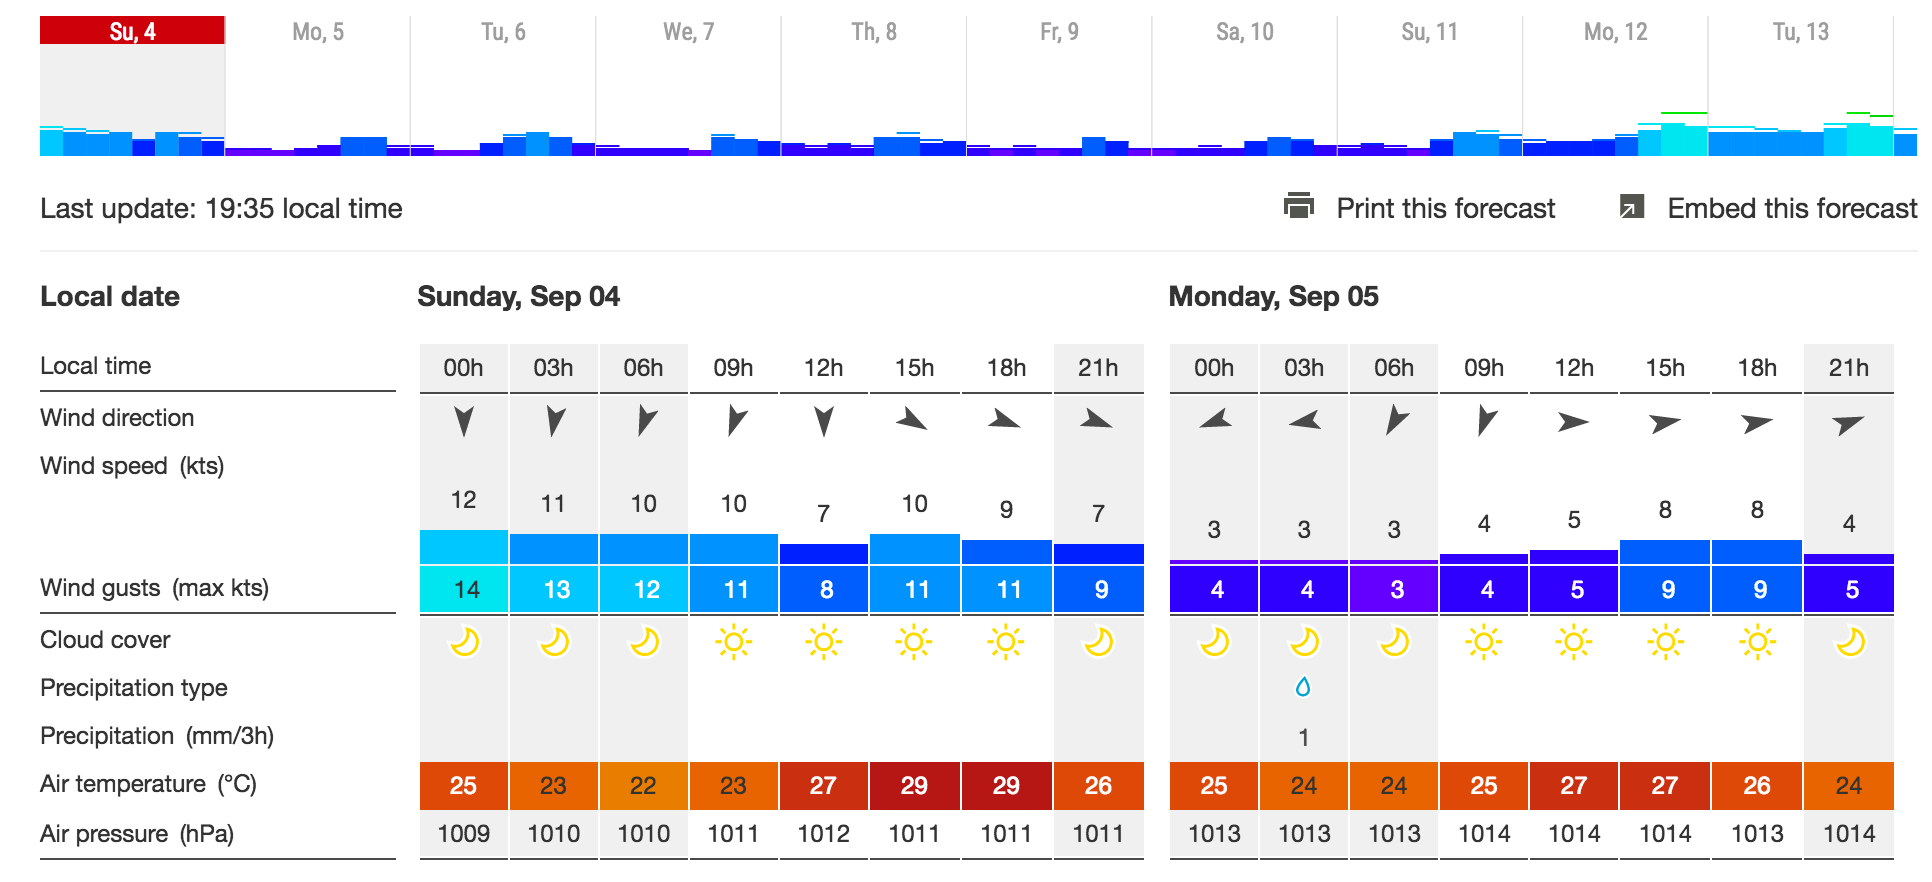Click Monday 15h wind direction arrow
1932x882 pixels.
pos(1665,423)
